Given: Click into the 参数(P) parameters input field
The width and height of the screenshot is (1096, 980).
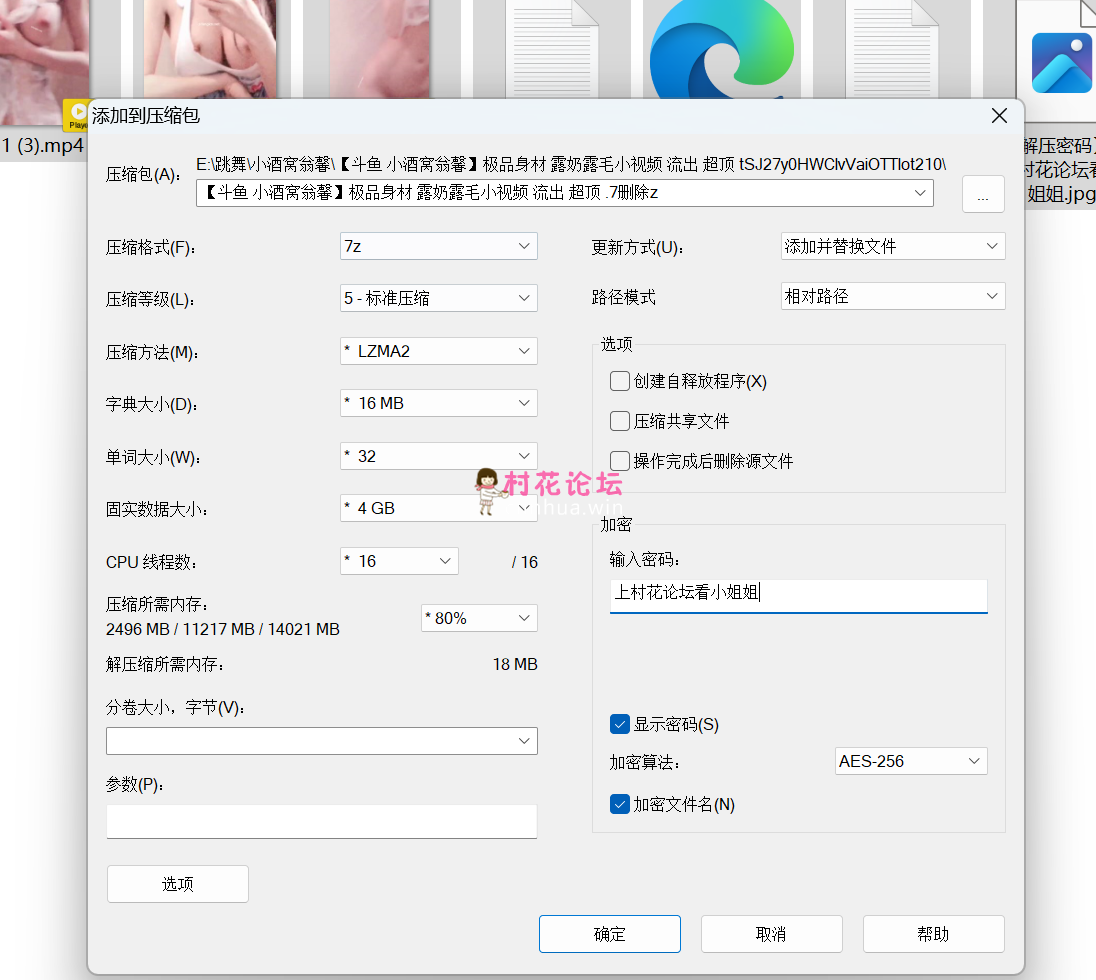Looking at the screenshot, I should coord(322,821).
